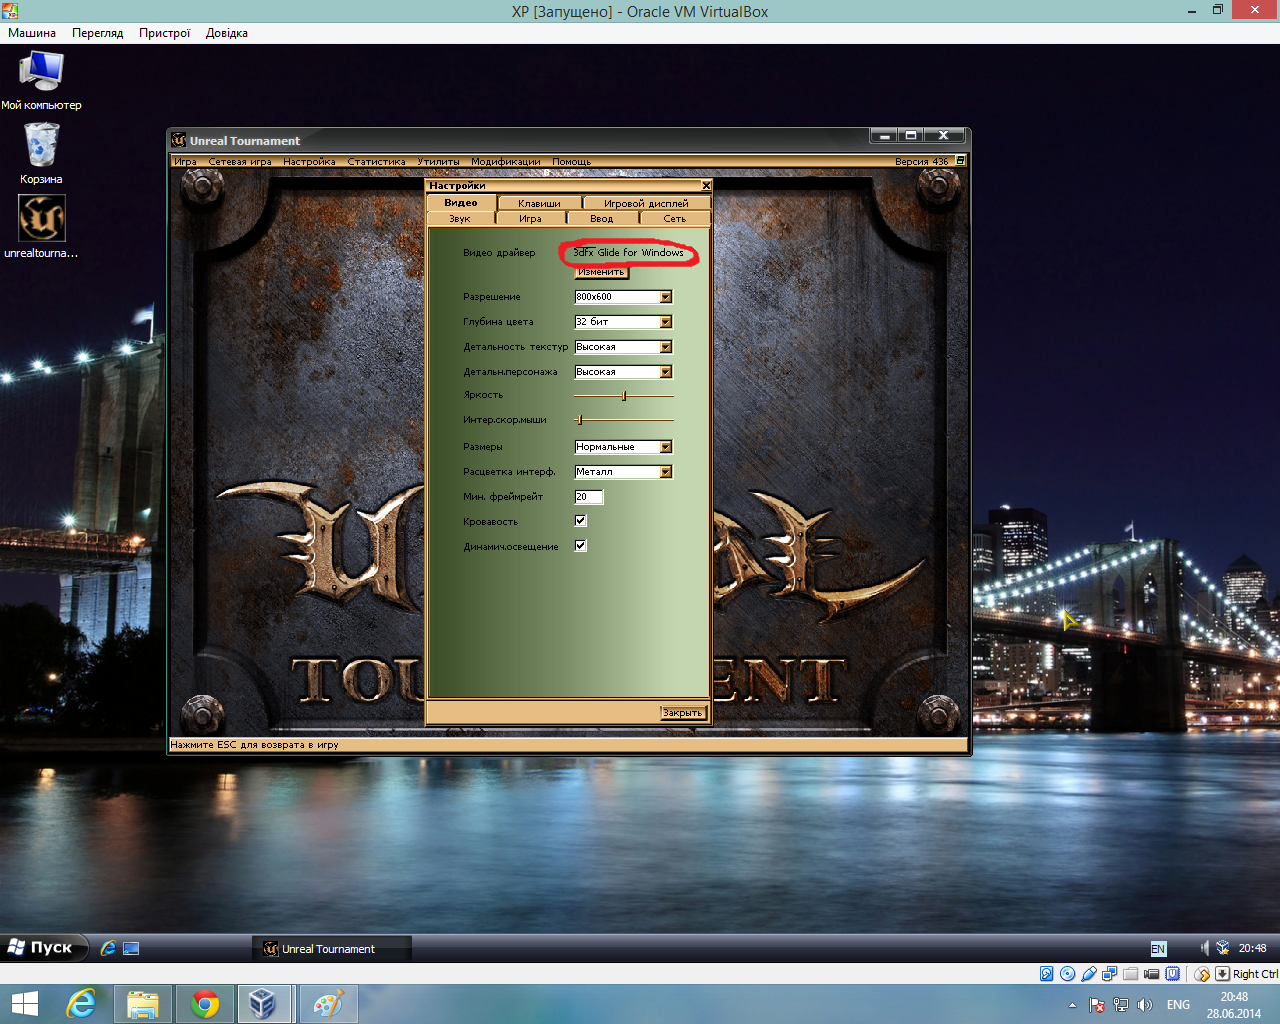Click the Изменить video driver button

[x=601, y=272]
